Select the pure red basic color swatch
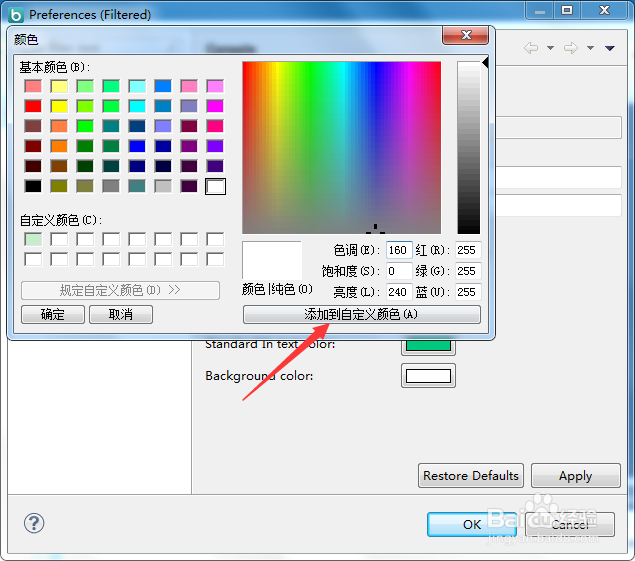 (33, 106)
